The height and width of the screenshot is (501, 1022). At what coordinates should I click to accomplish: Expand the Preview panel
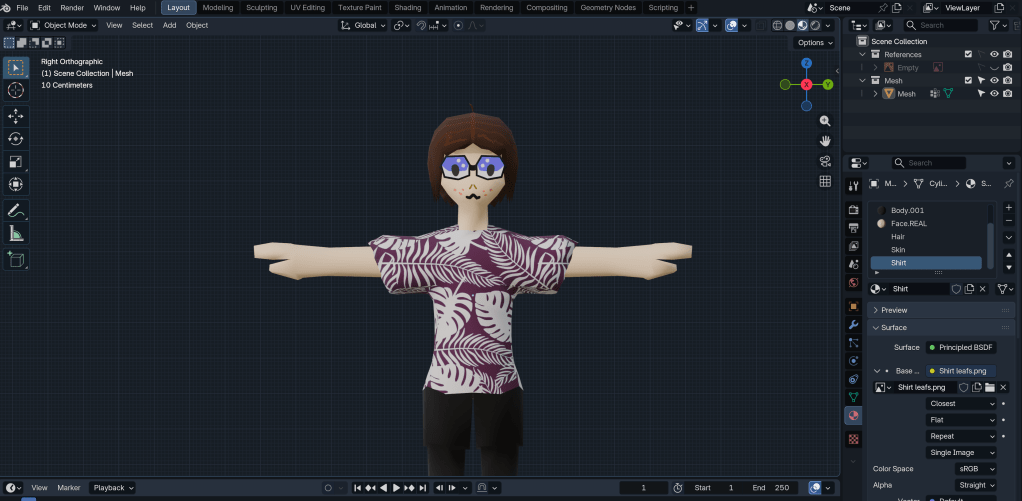click(x=894, y=310)
